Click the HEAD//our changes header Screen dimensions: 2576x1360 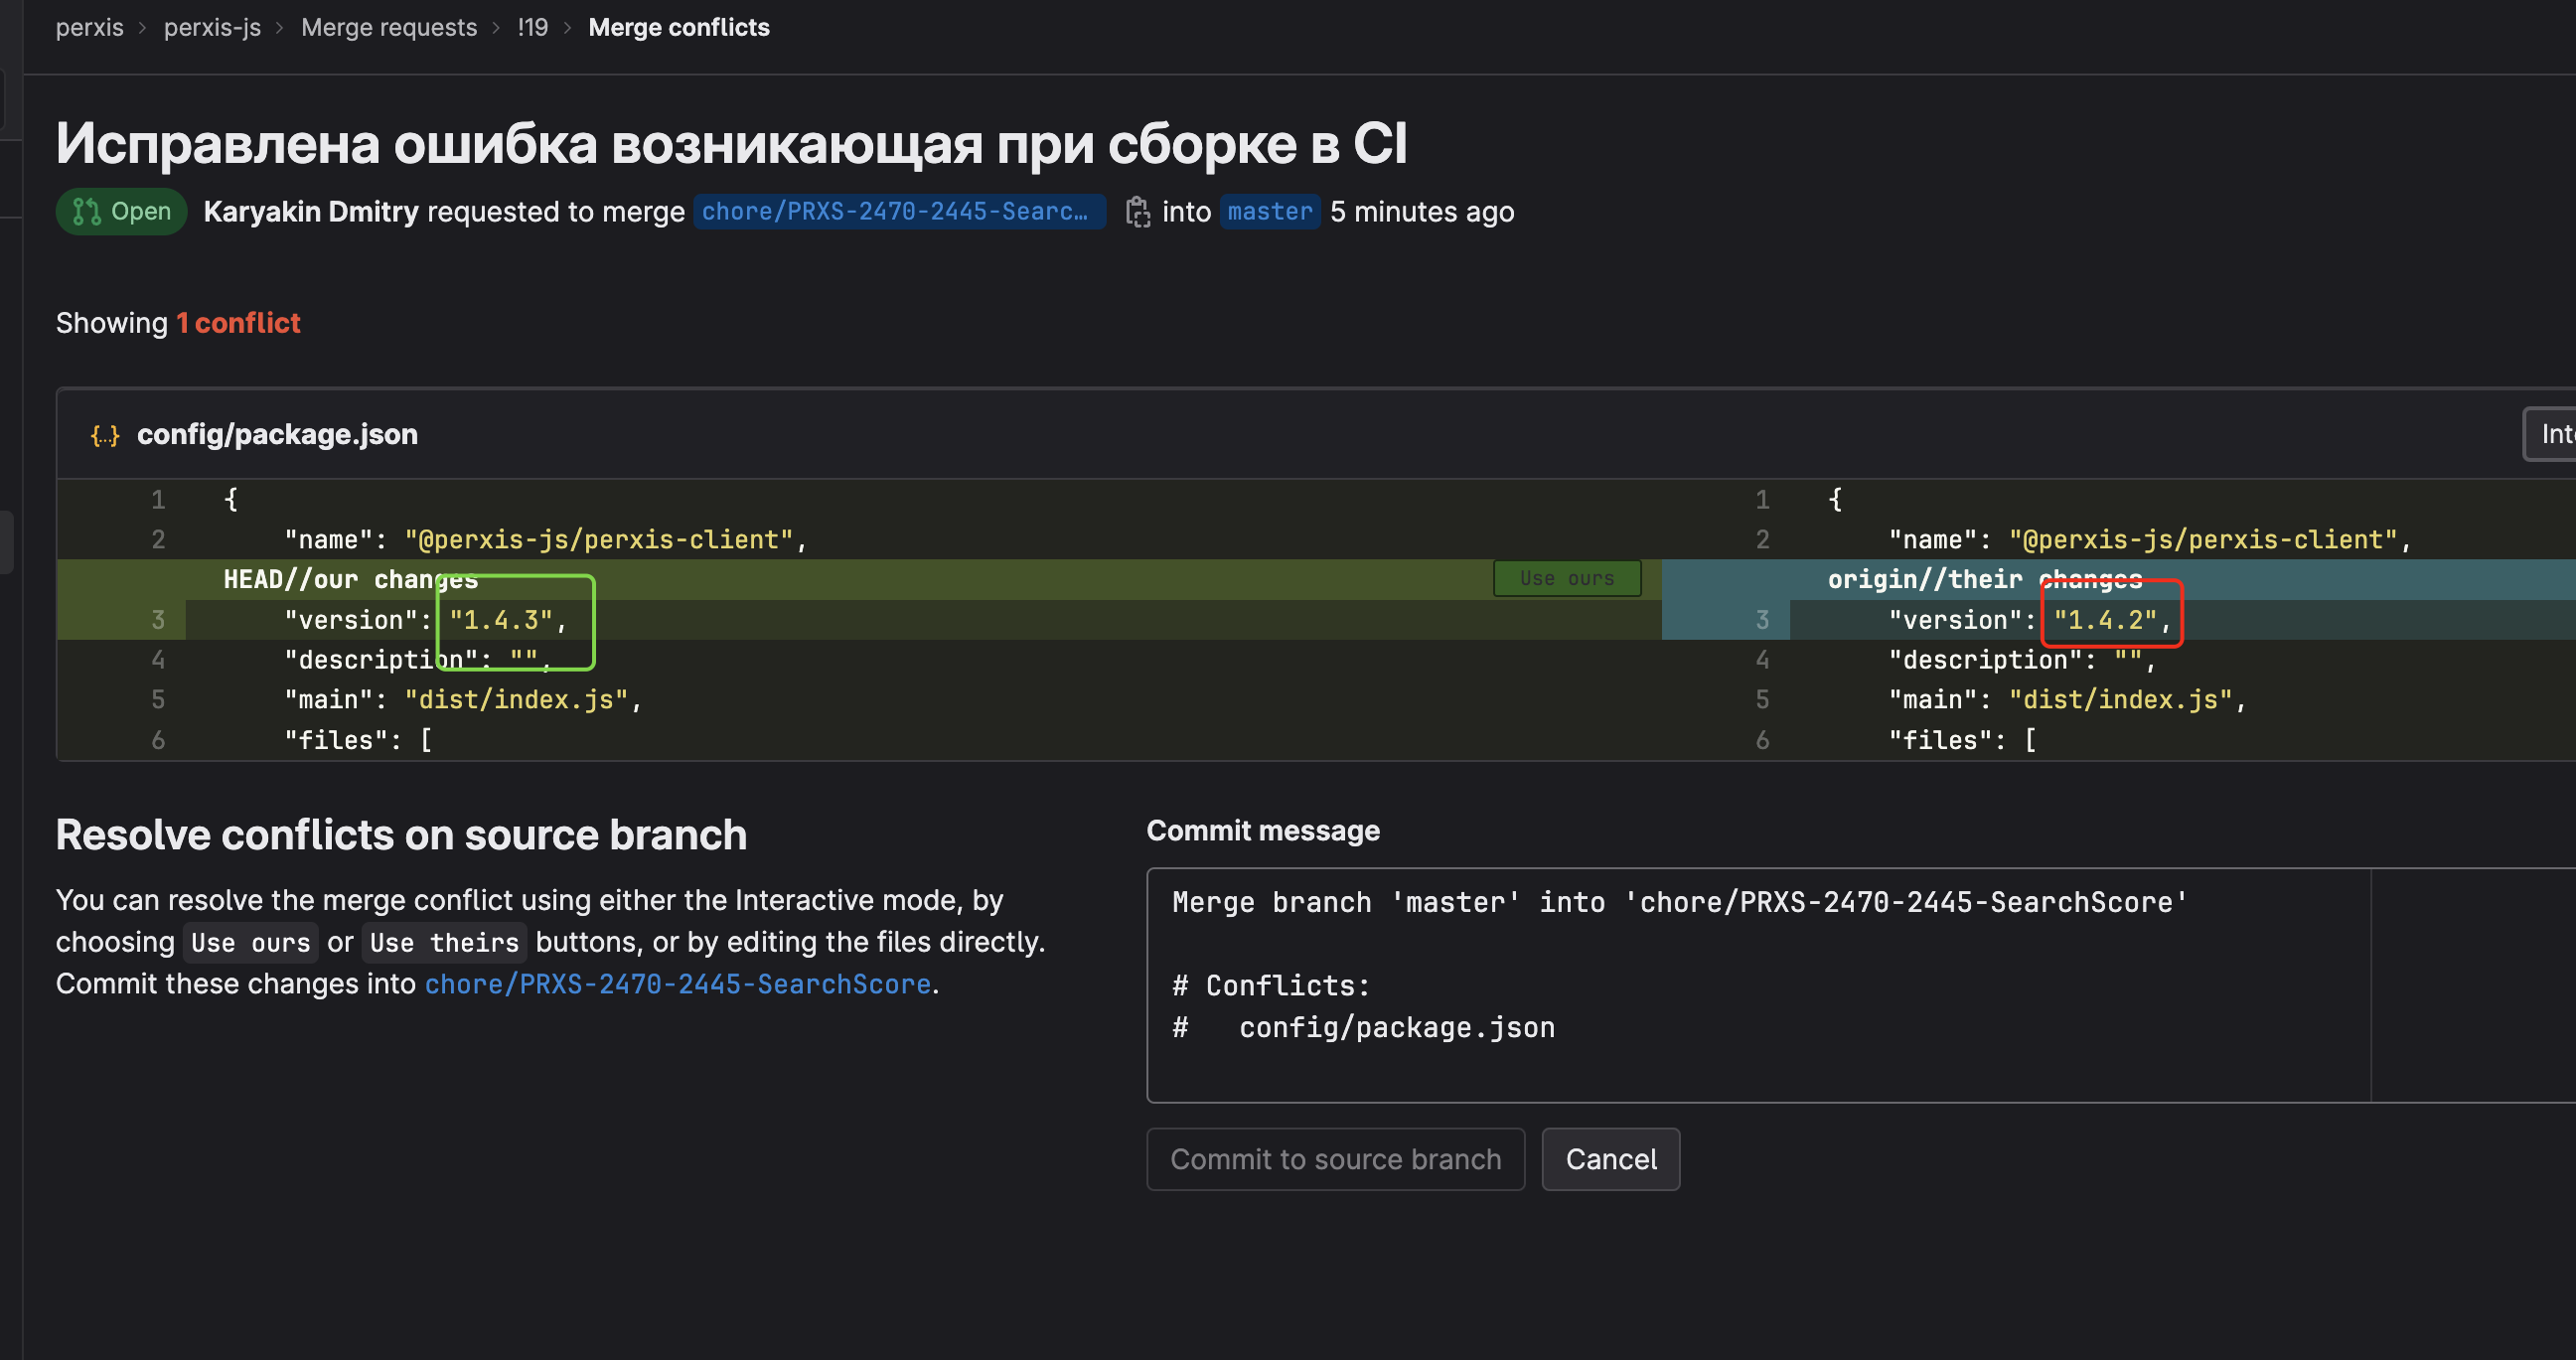[x=351, y=579]
